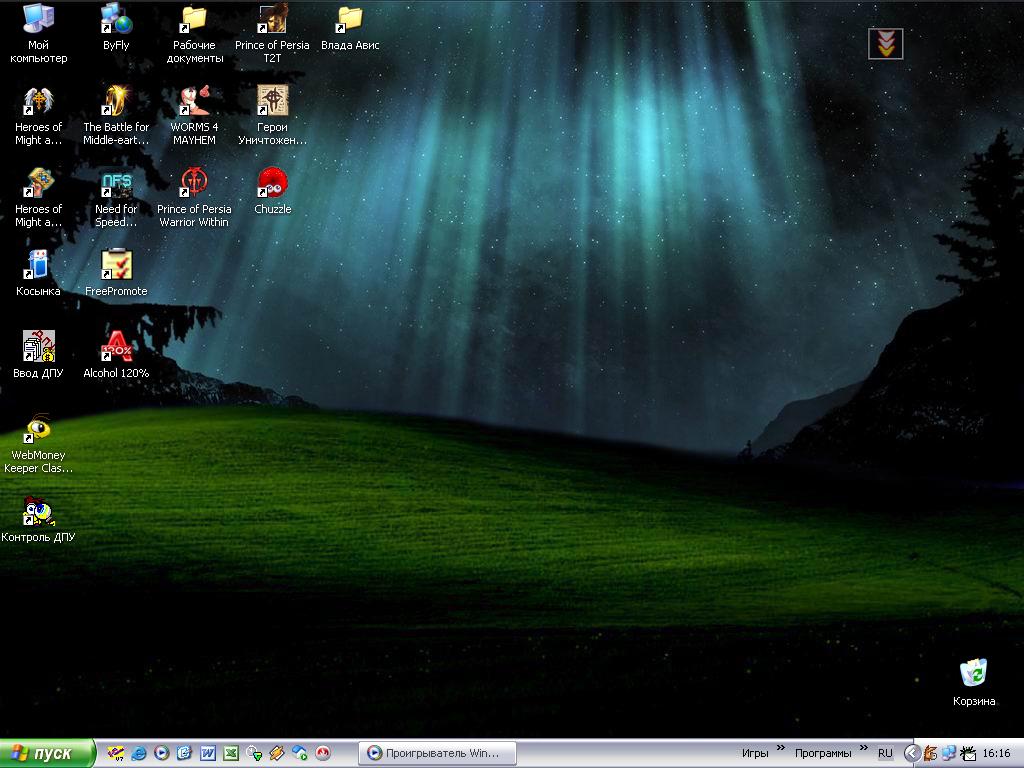The image size is (1024, 768).
Task: Select the Мой компьютер desktop icon
Action: [39, 33]
